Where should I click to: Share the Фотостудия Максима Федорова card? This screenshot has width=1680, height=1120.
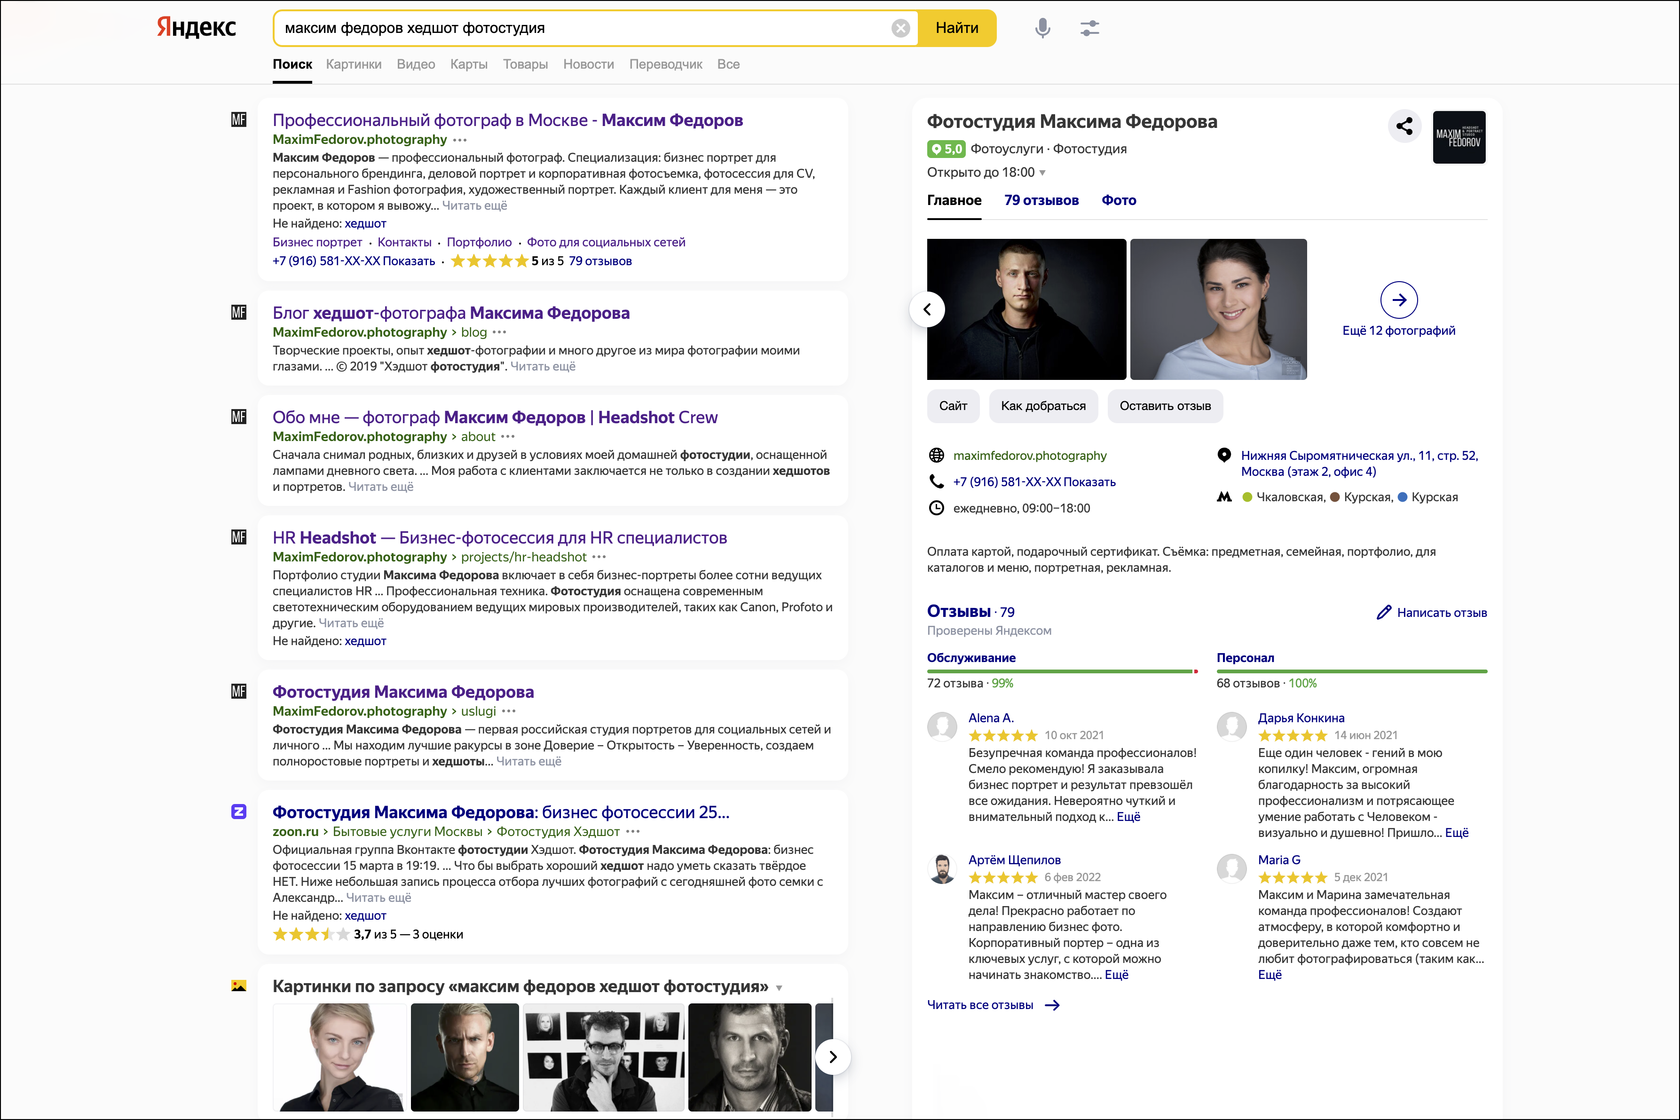click(1405, 126)
